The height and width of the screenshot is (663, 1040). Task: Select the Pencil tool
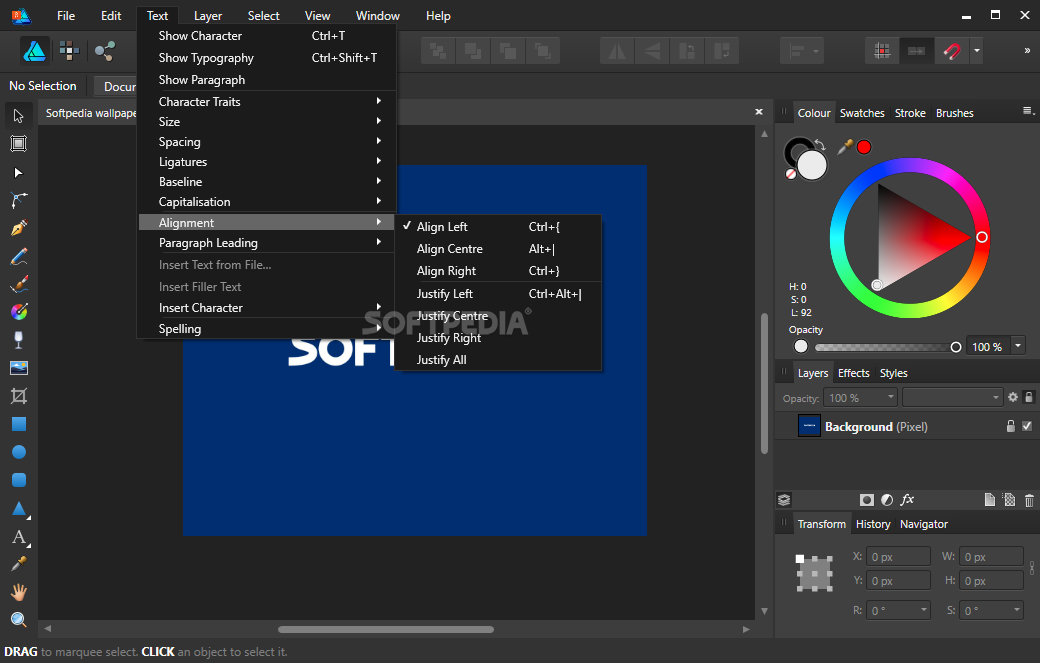click(x=19, y=256)
